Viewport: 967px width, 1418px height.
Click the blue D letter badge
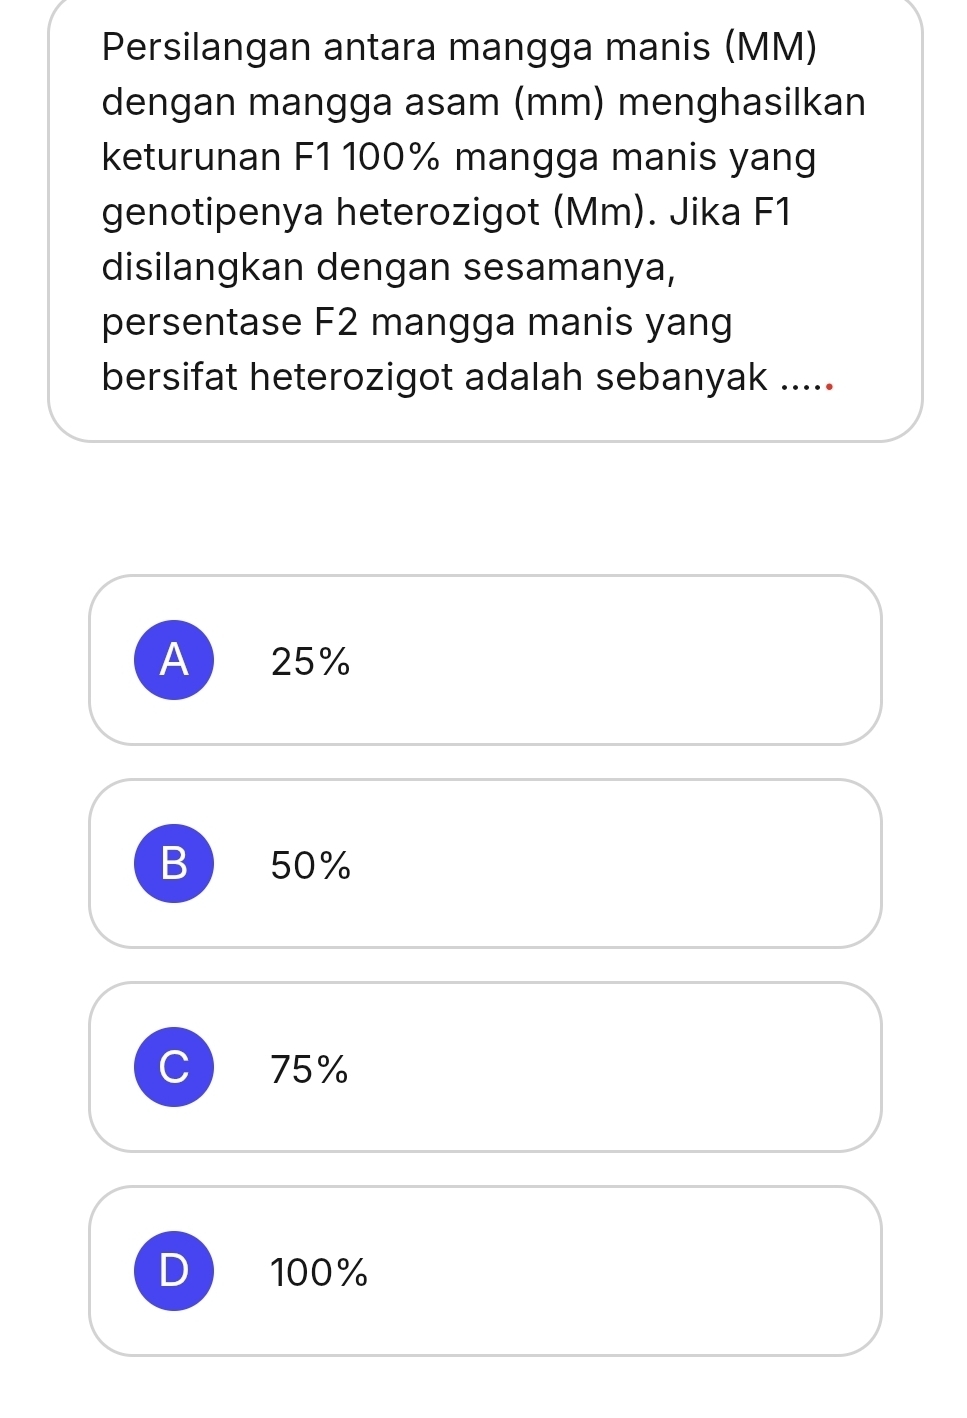pyautogui.click(x=174, y=1271)
